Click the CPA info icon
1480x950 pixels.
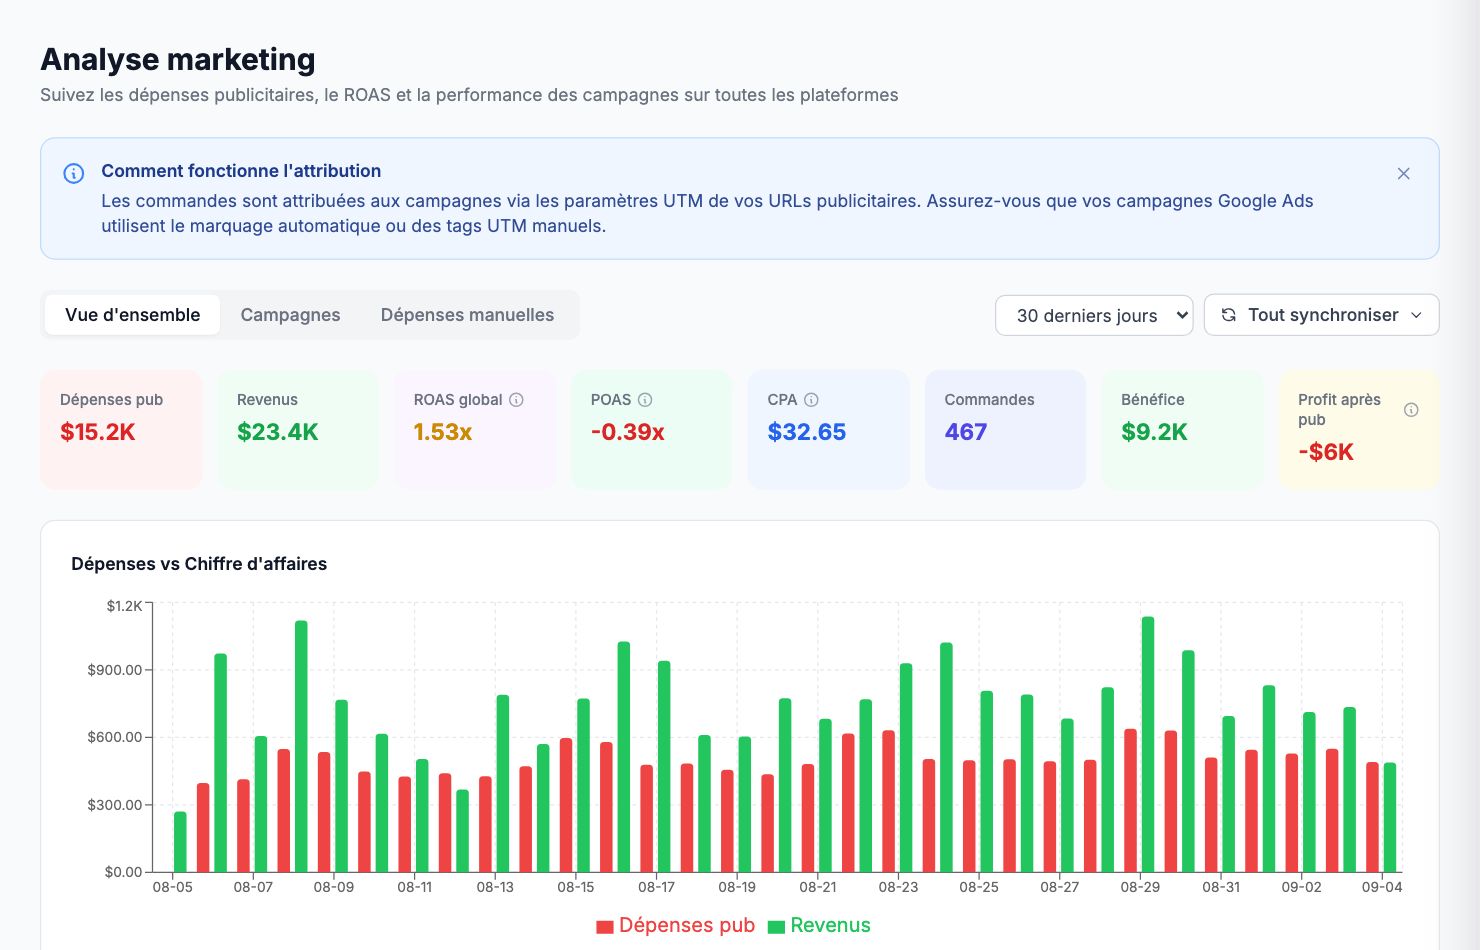tap(811, 400)
